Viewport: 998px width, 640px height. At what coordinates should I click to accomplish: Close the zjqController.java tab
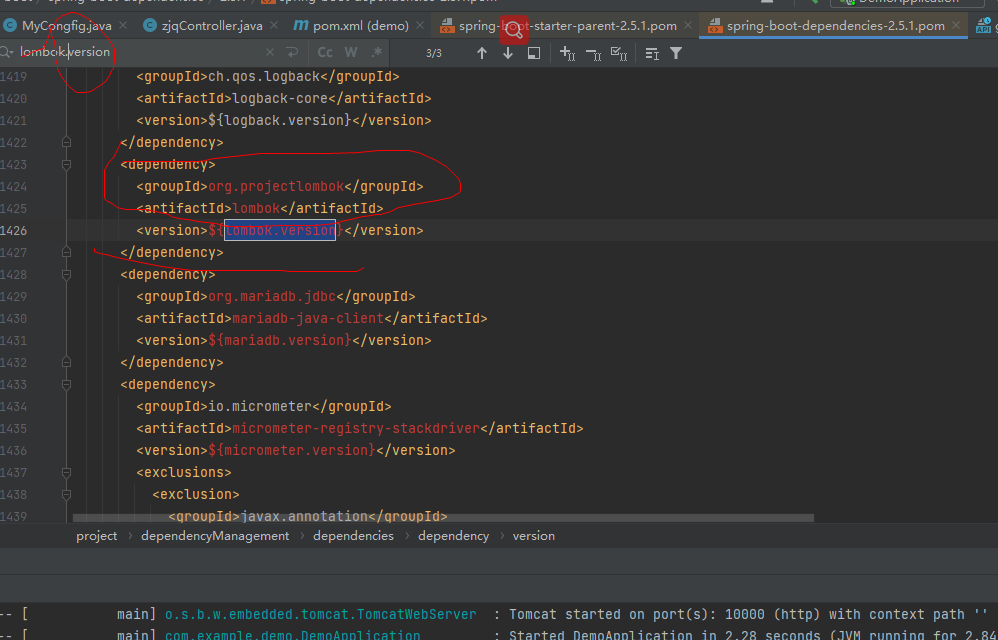pyautogui.click(x=274, y=25)
